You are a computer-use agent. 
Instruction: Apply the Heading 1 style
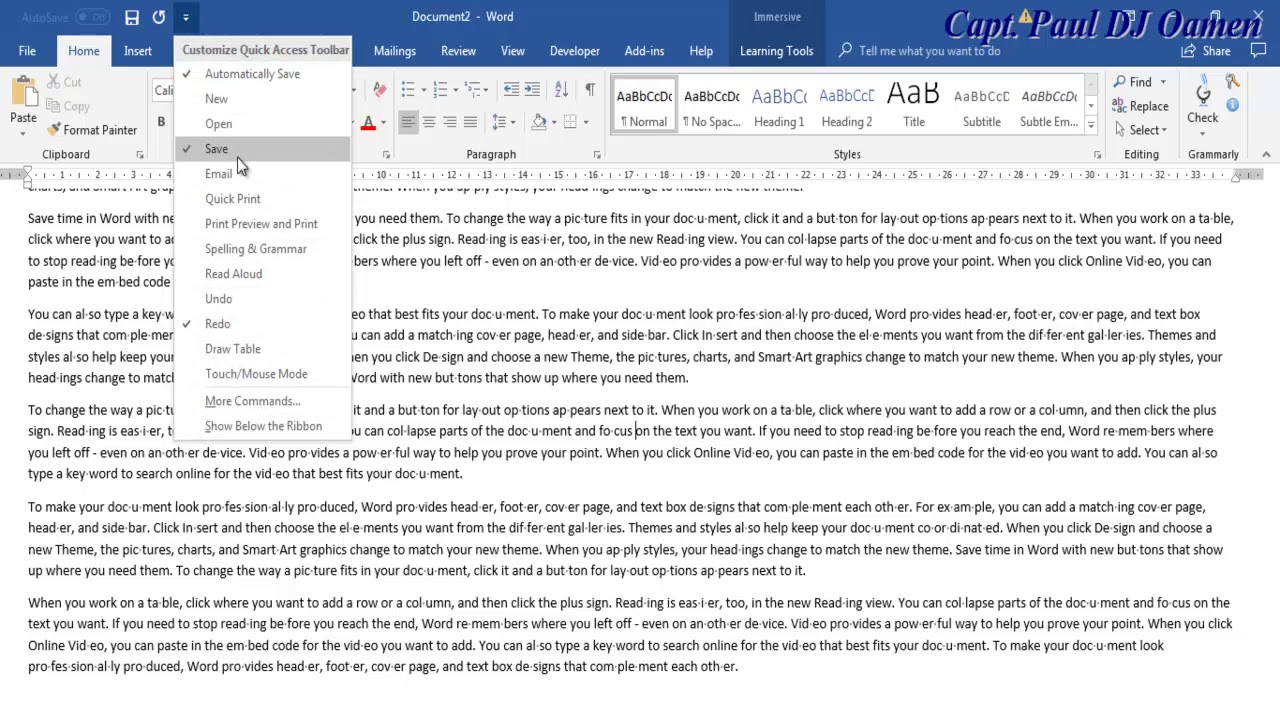coord(779,106)
